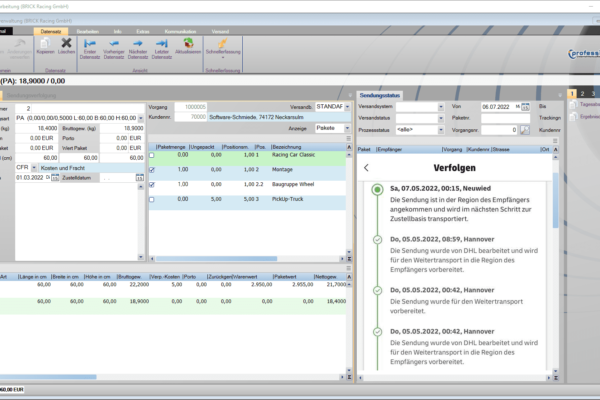This screenshot has width=600, height=400.
Task: Check the PickUp-Truck row checkbox
Action: pyautogui.click(x=152, y=198)
